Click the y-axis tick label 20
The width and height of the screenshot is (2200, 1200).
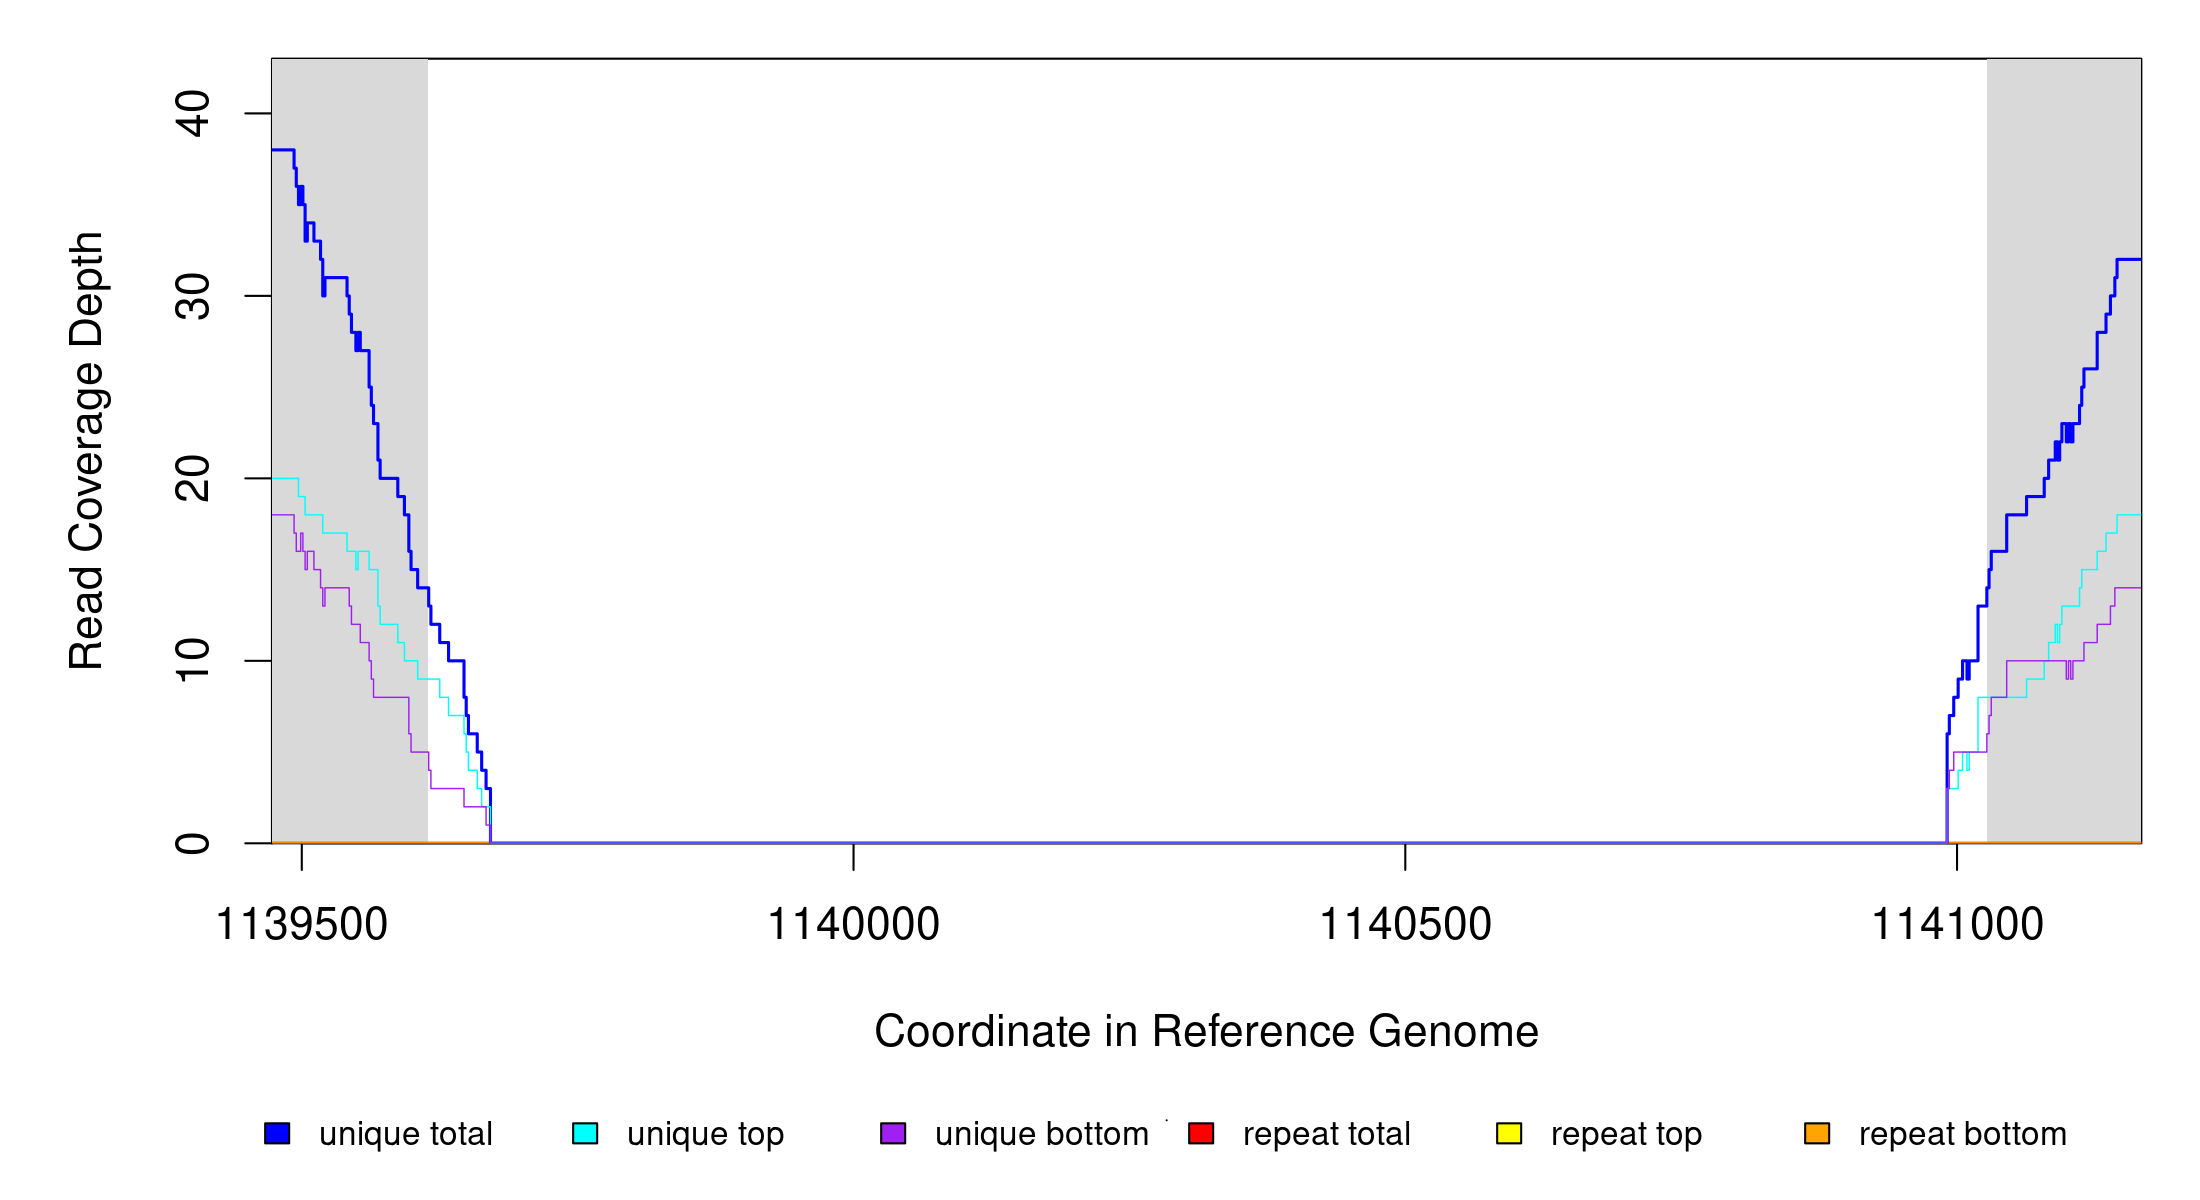pyautogui.click(x=193, y=478)
